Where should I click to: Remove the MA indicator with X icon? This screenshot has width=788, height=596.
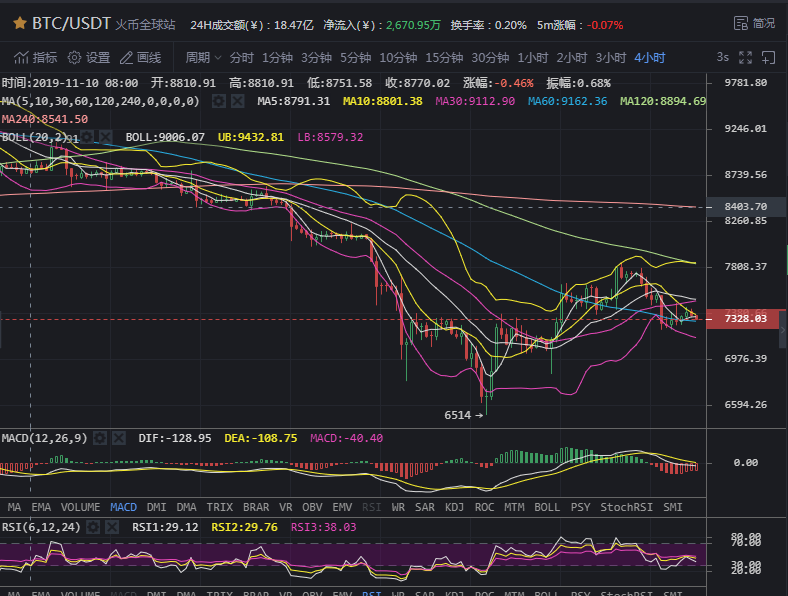237,101
